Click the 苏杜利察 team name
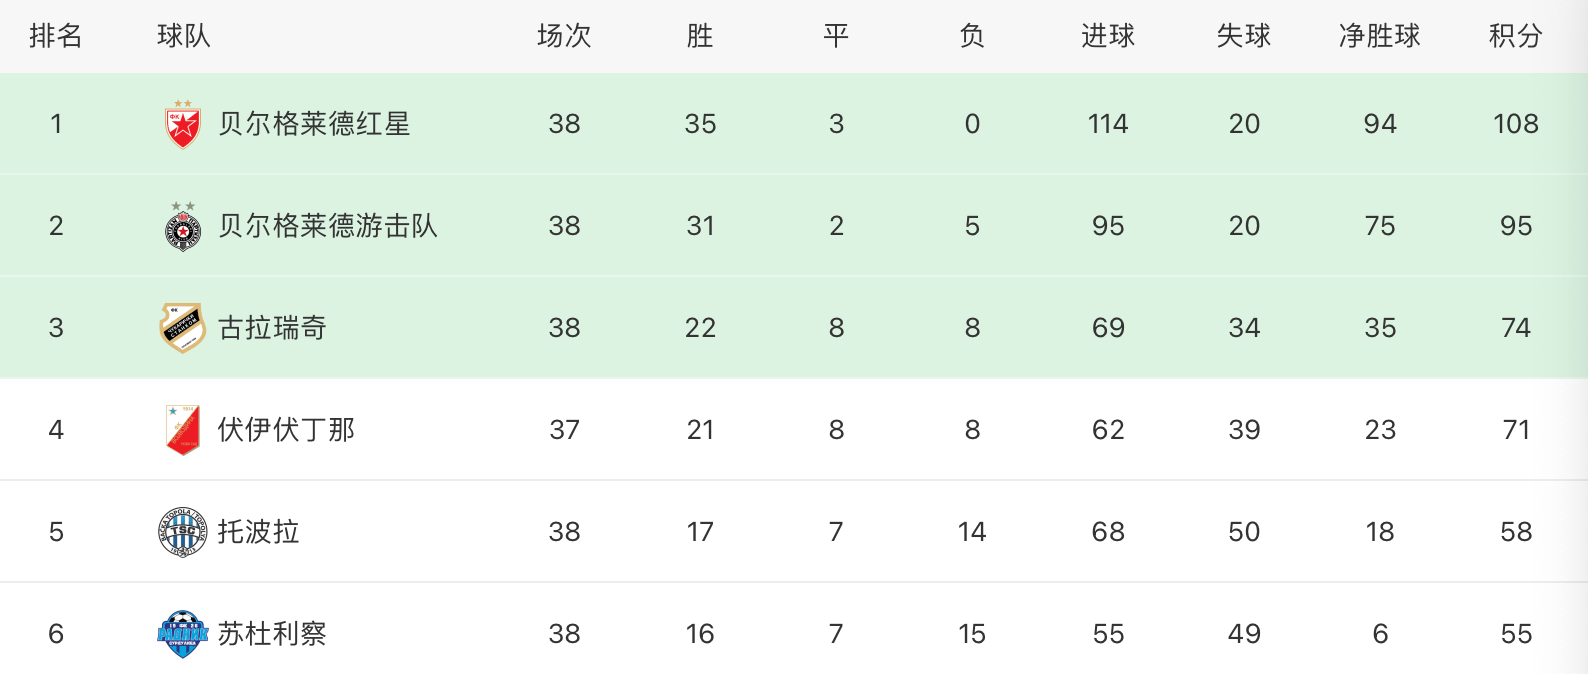The height and width of the screenshot is (674, 1588). [272, 634]
